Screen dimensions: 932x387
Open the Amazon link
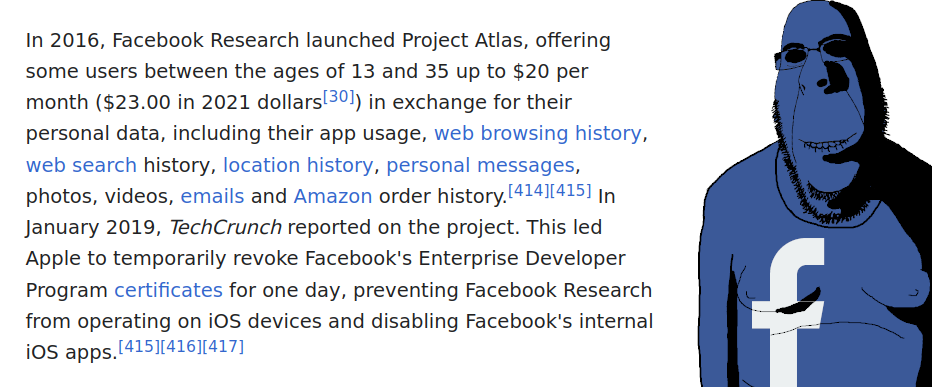pyautogui.click(x=333, y=196)
